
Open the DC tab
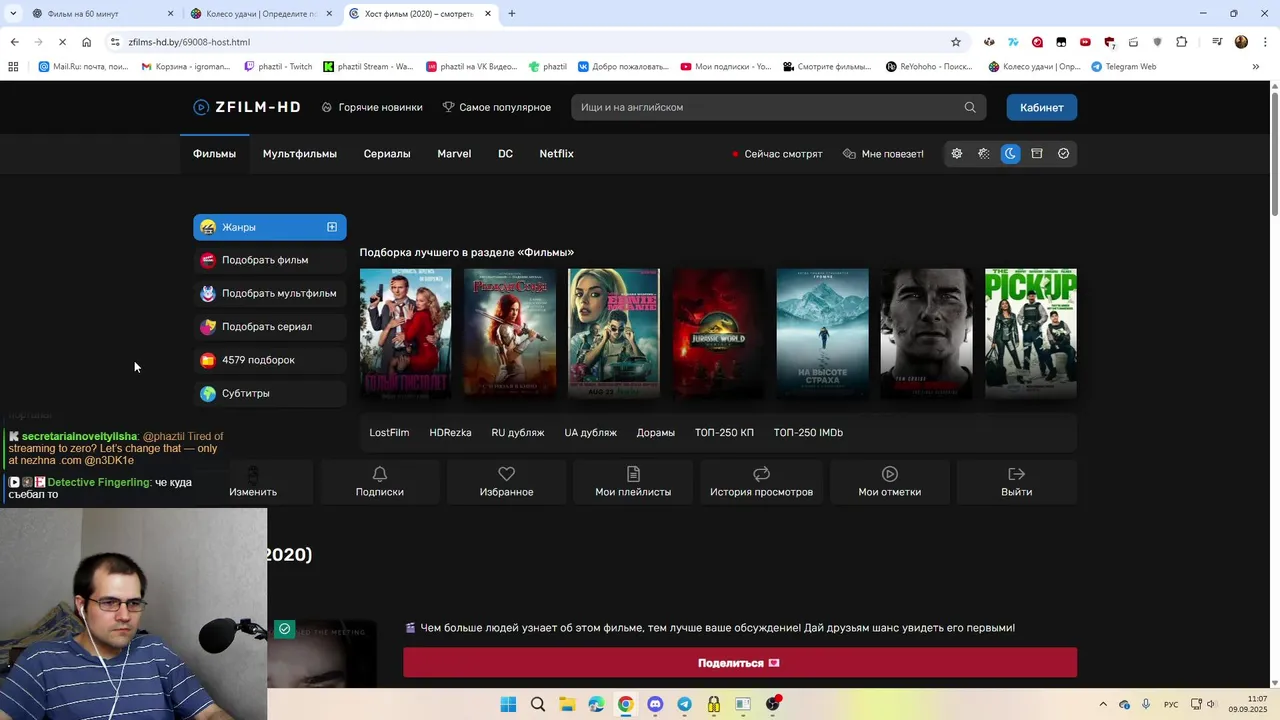coord(505,154)
